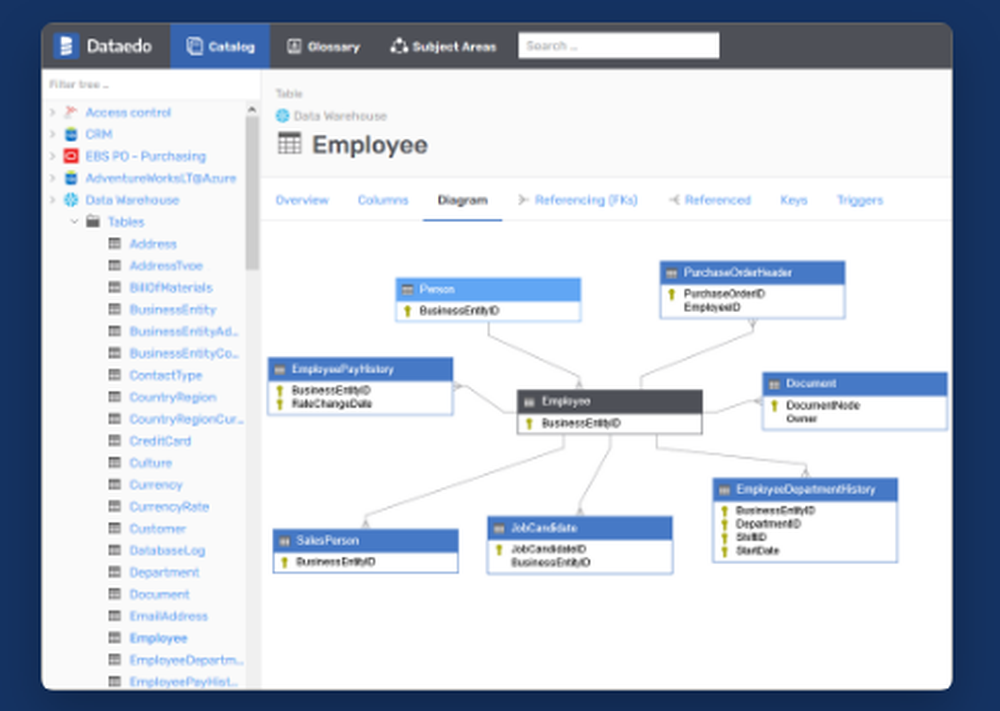
Task: Switch to the Referenced tab
Action: click(710, 200)
